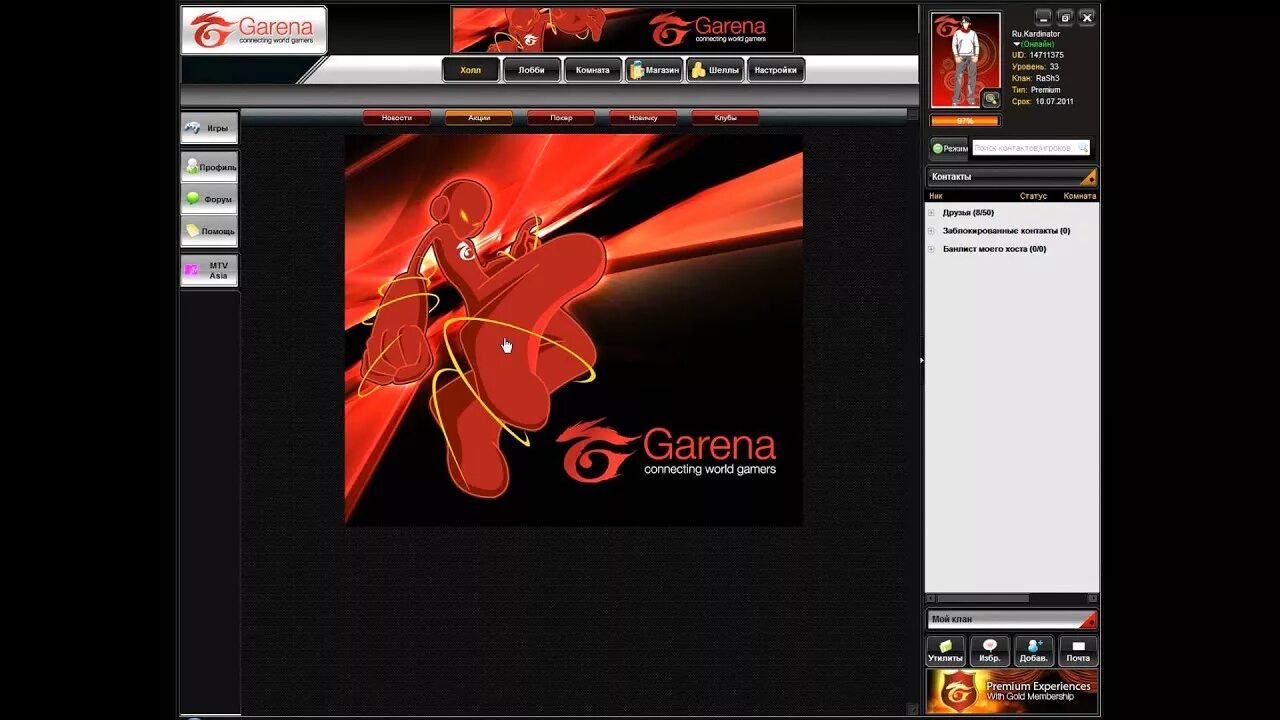Open the Настройки settings tab
This screenshot has height=720, width=1280.
coord(776,70)
